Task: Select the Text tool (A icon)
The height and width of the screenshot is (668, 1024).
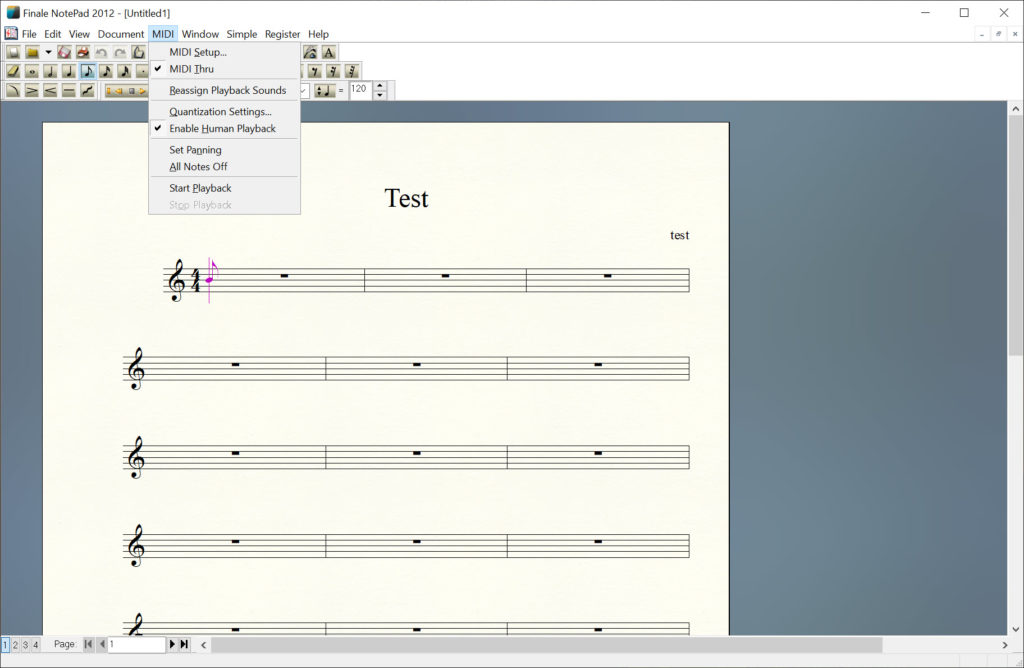Action: [328, 52]
